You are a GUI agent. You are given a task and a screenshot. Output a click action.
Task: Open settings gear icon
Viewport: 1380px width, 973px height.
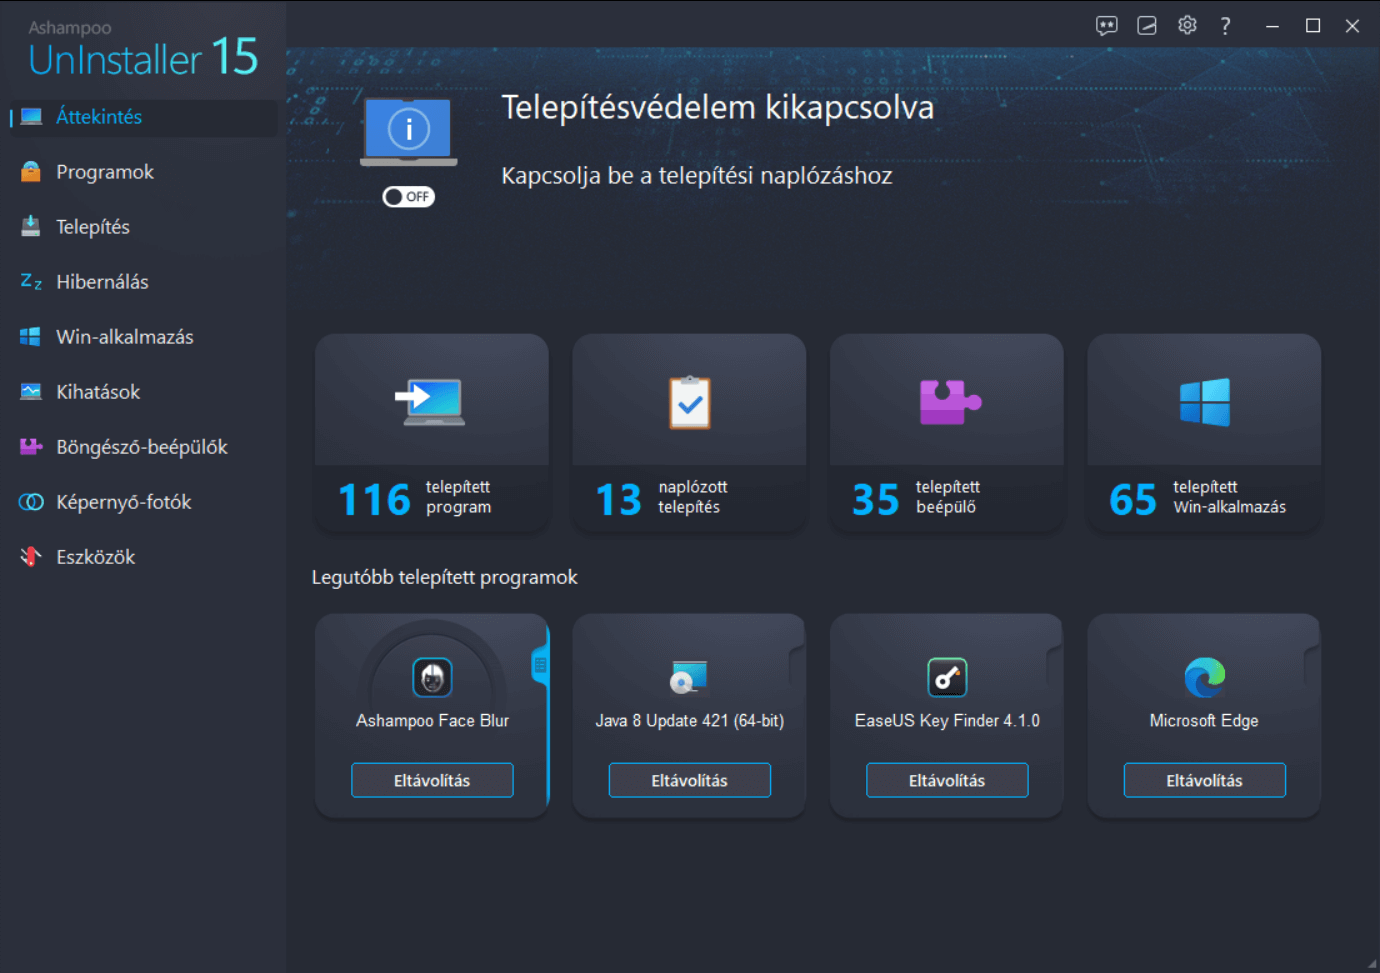click(x=1187, y=26)
